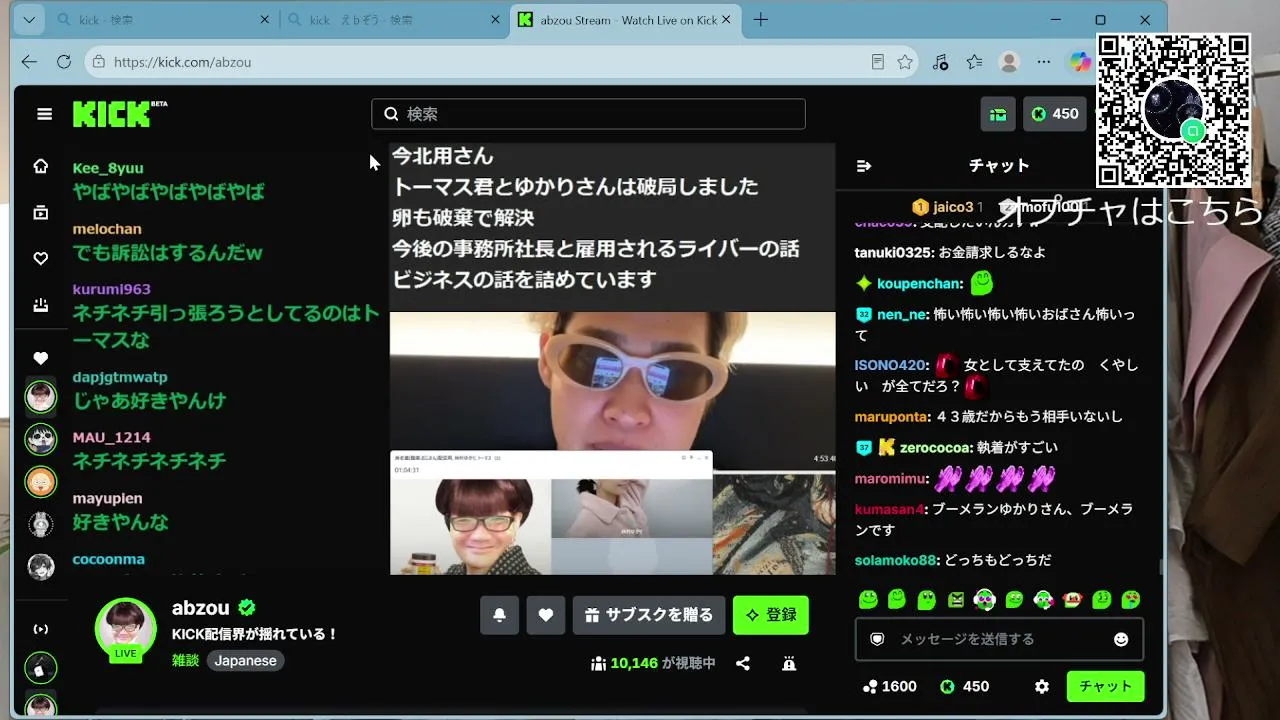Close the "kick えbぞう - 検索" tab
The width and height of the screenshot is (1280, 720).
click(x=495, y=20)
